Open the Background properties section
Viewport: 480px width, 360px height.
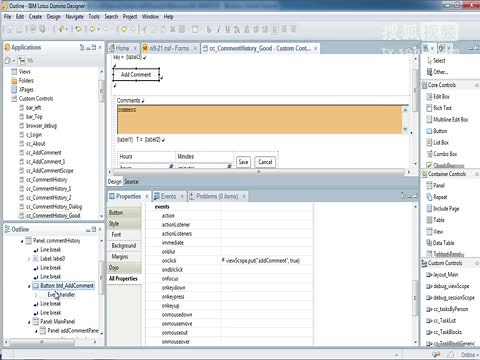click(125, 246)
